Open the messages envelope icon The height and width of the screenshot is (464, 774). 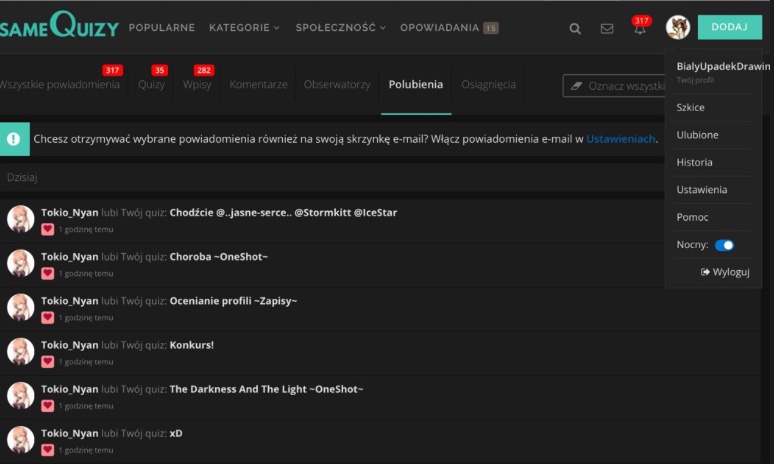pyautogui.click(x=607, y=28)
